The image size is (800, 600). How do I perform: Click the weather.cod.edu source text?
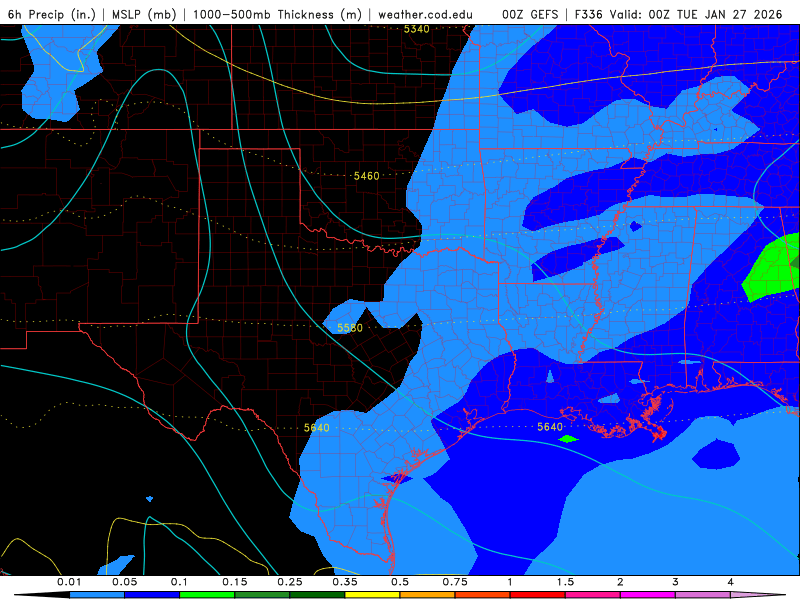(x=425, y=14)
